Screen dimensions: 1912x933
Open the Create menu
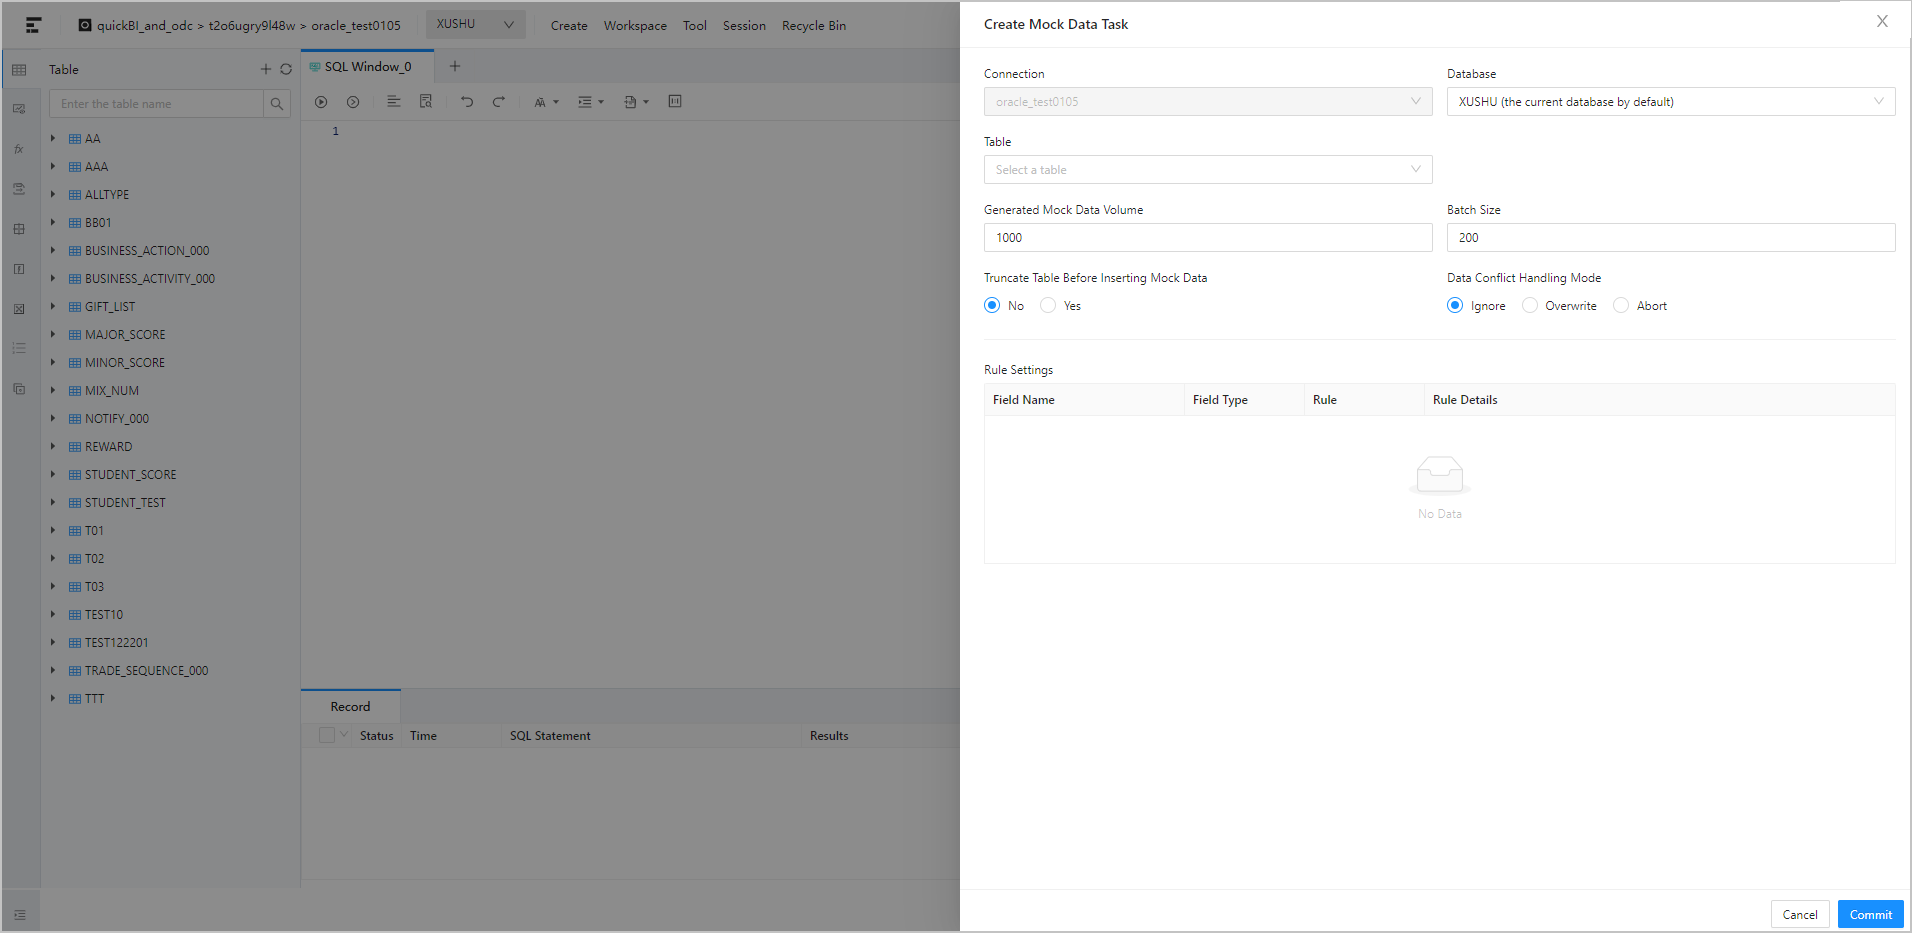click(569, 26)
